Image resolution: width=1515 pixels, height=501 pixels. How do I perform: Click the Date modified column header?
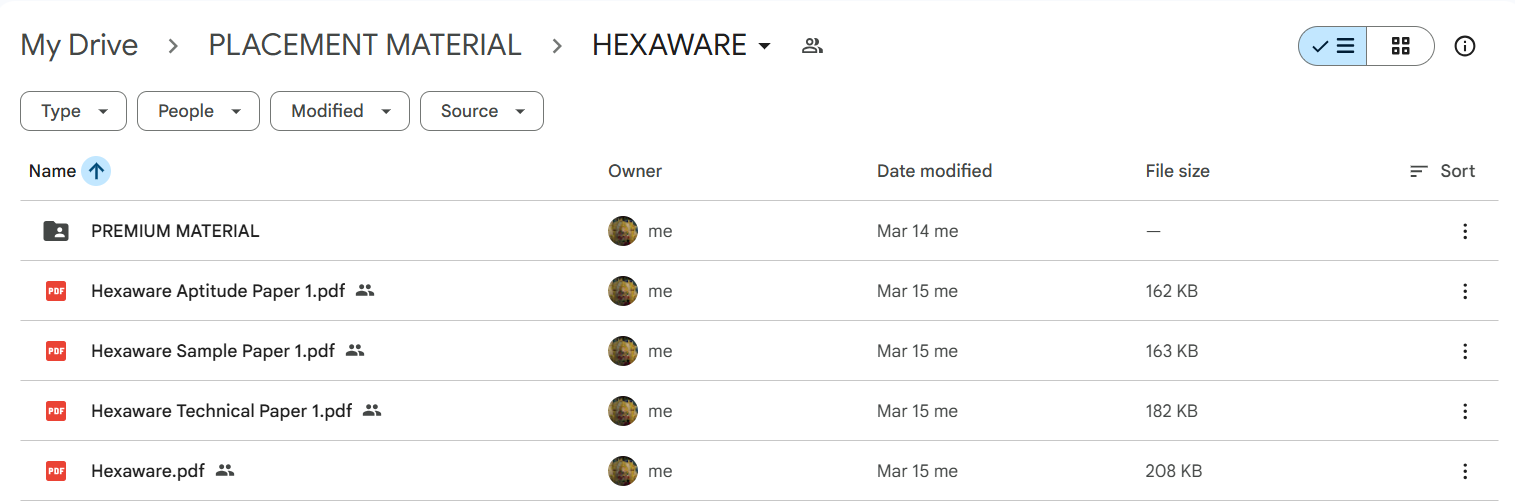coord(935,171)
